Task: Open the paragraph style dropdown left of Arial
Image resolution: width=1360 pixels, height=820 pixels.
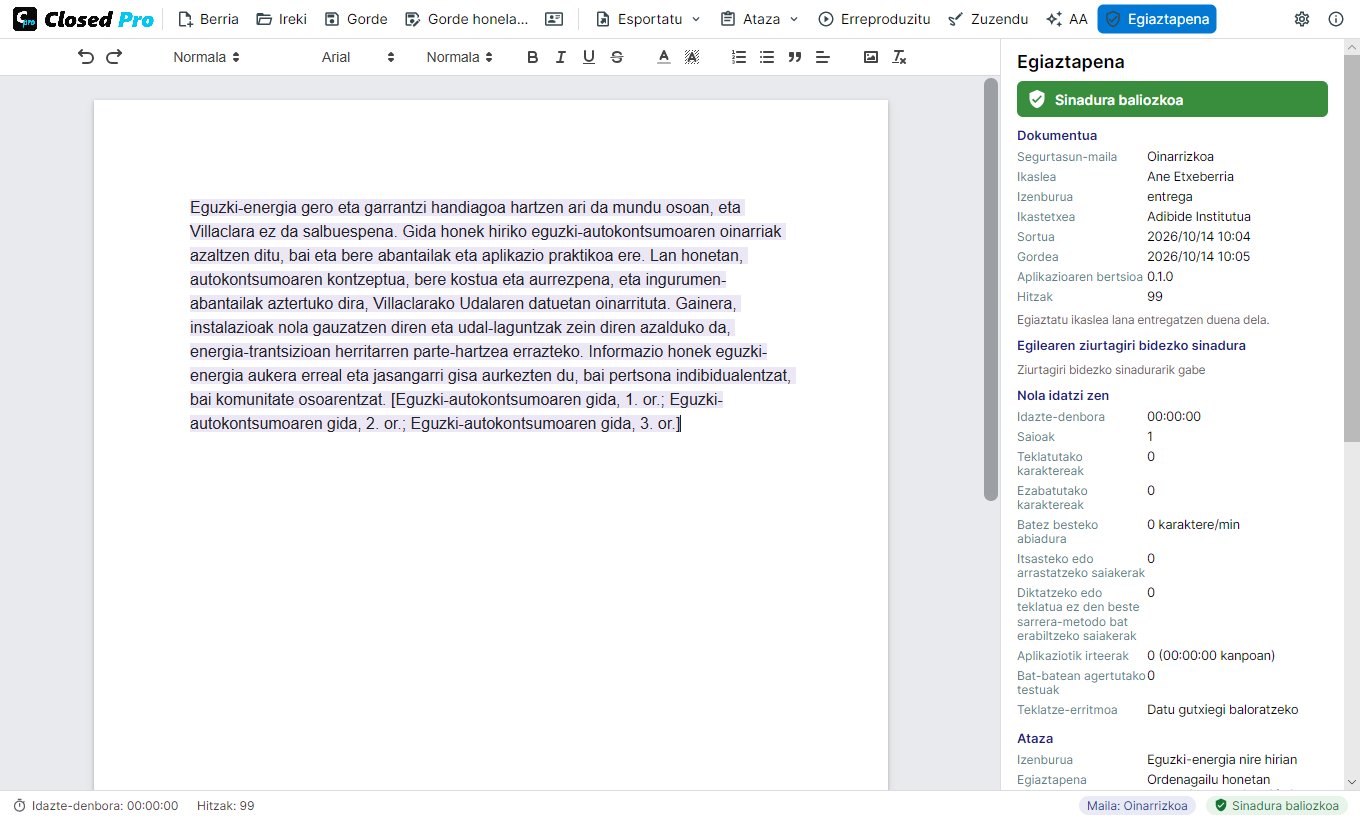Action: coord(206,57)
